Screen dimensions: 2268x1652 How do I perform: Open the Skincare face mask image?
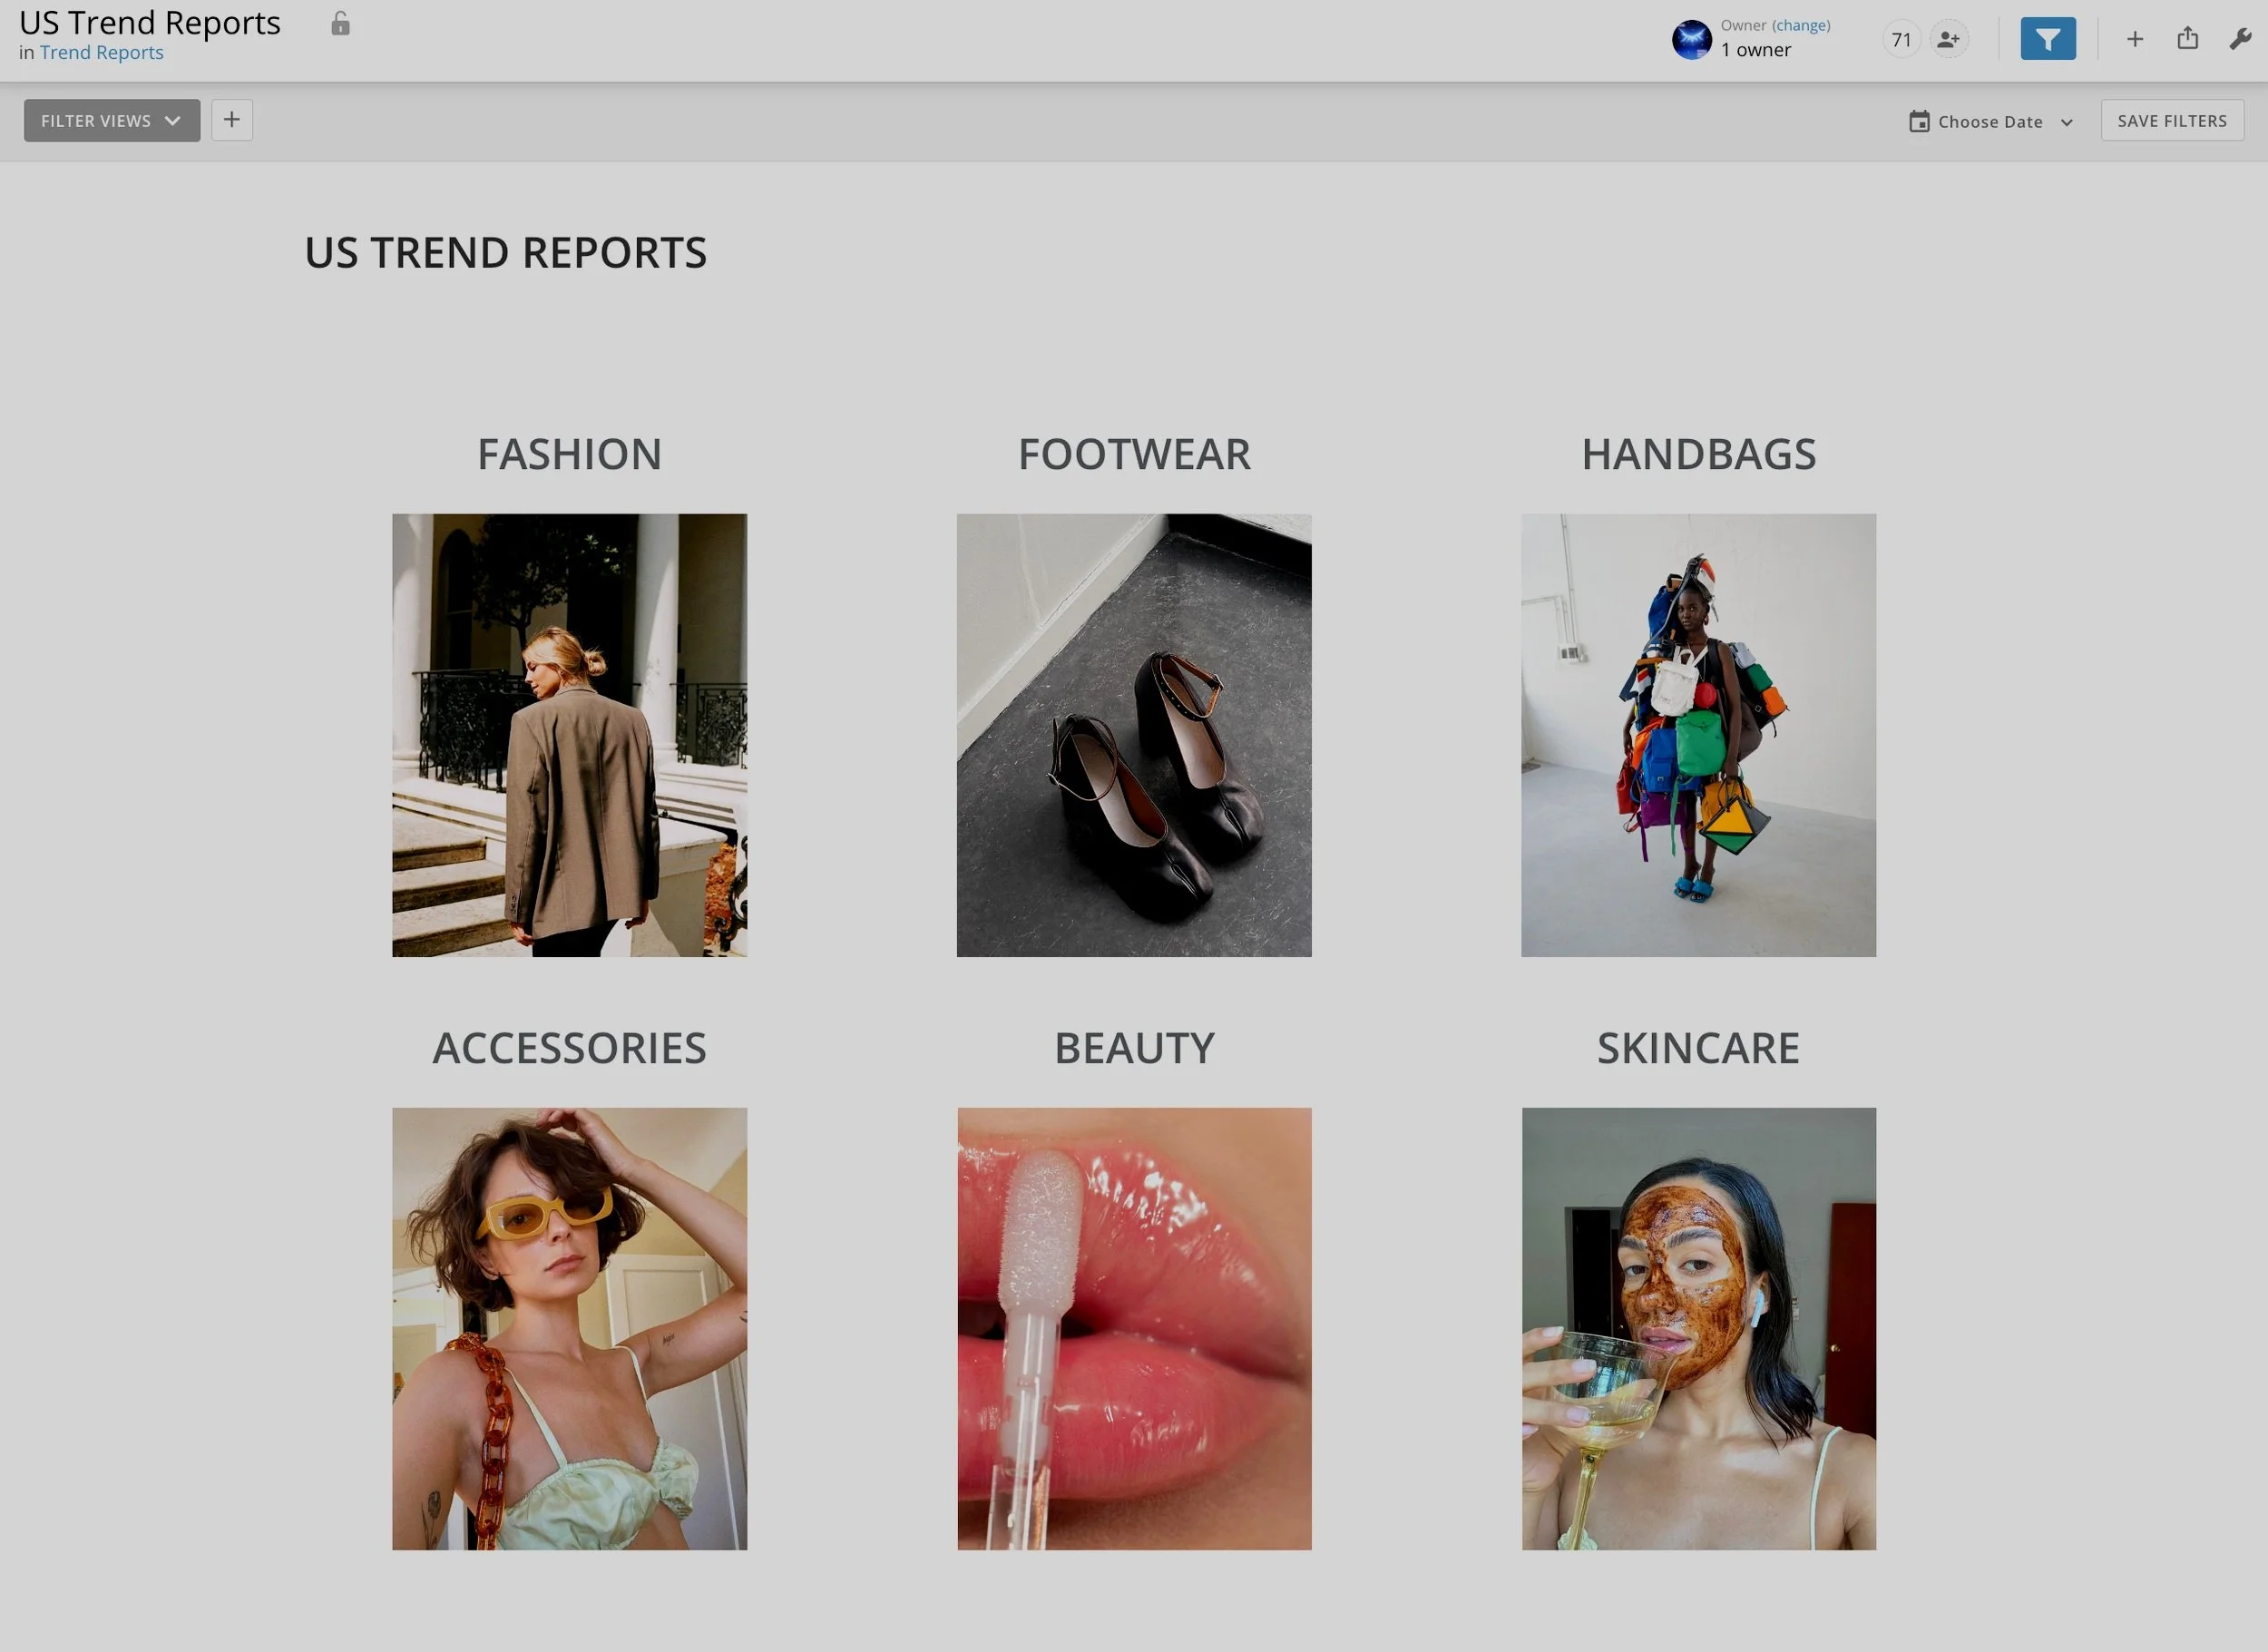[1698, 1328]
